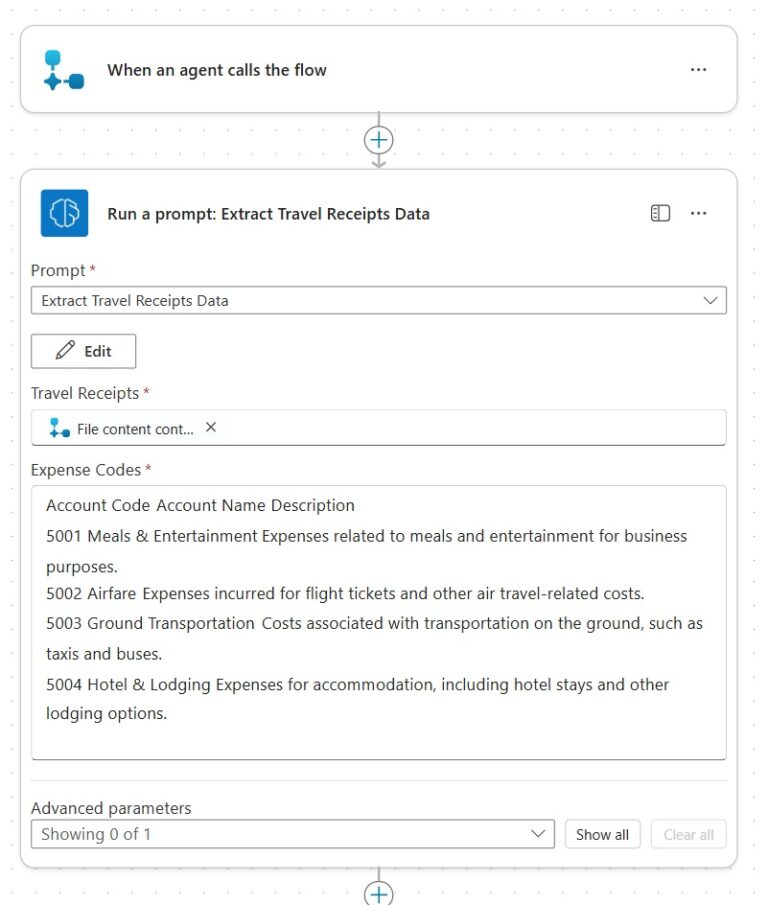Insert a new step between the two cards
Image resolution: width=768 pixels, height=905 pixels.
[378, 140]
